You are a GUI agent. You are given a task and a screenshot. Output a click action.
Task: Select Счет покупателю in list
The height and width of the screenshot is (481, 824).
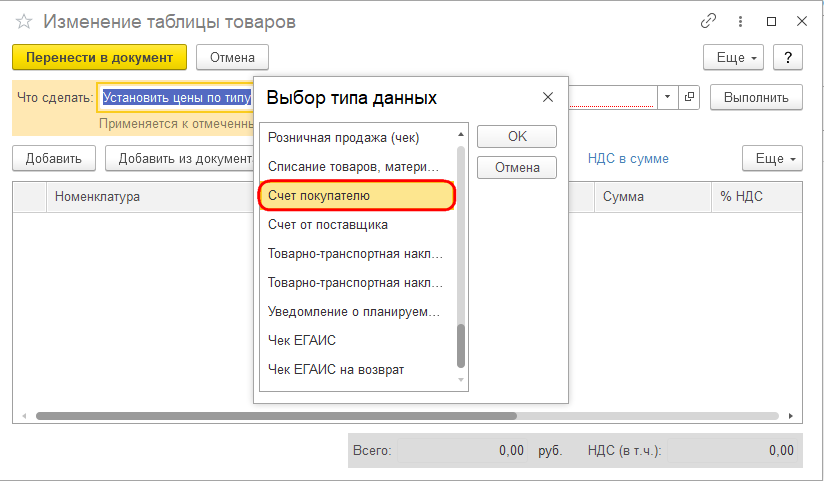point(358,196)
